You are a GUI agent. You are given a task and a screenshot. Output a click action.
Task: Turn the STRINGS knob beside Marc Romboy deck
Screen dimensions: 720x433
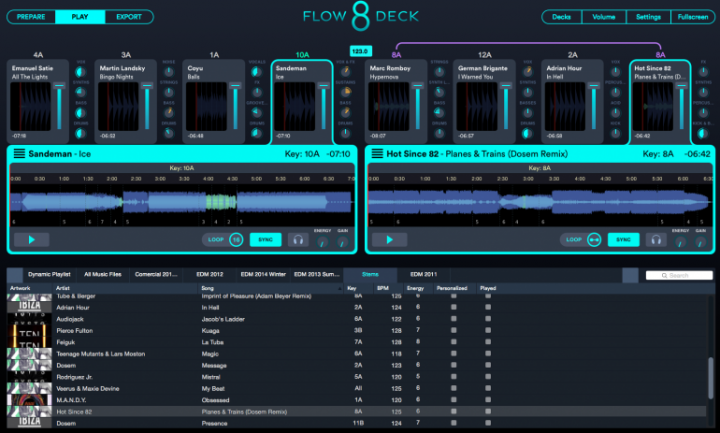coord(439,72)
